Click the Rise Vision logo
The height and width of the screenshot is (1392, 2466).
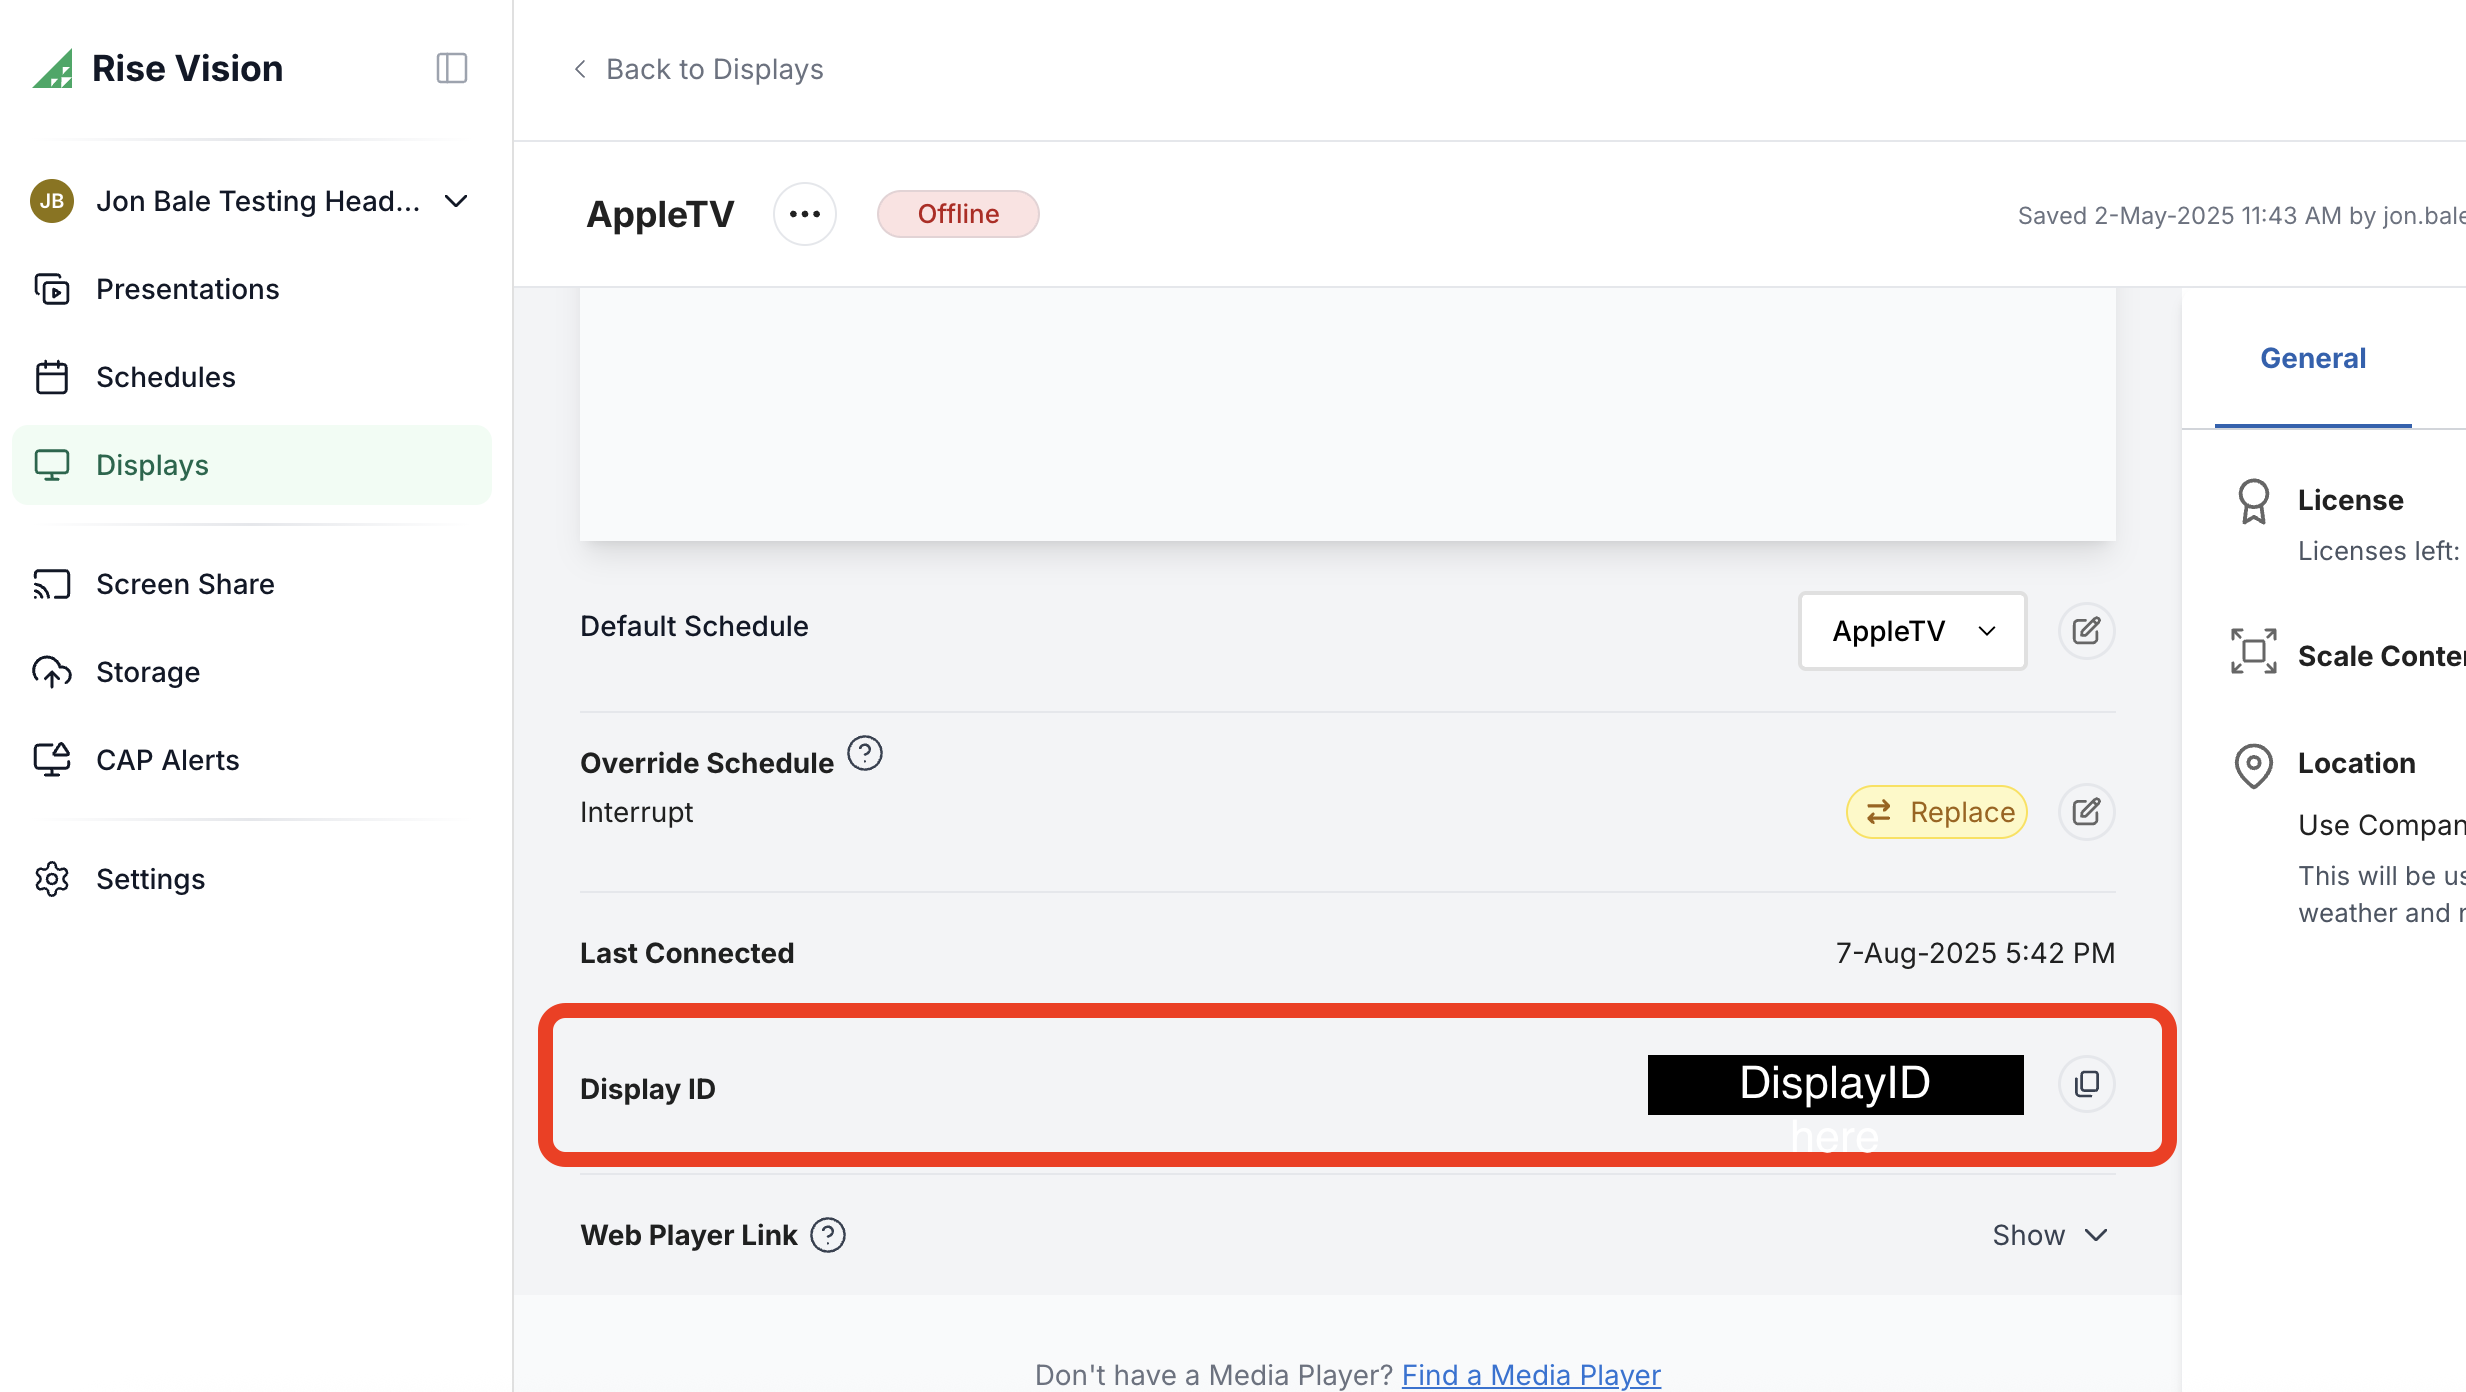pos(158,68)
